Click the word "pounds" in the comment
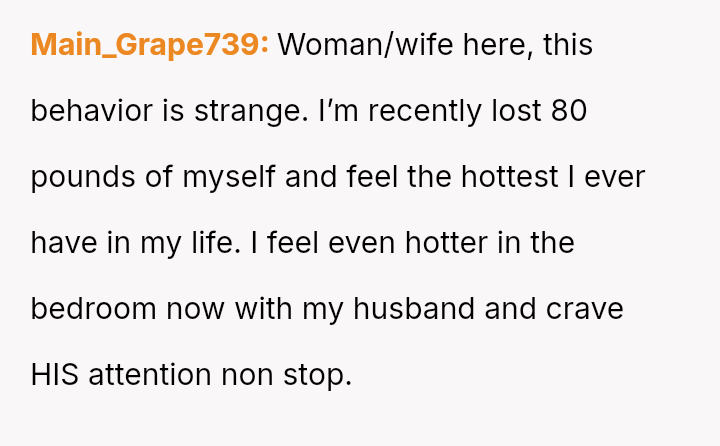This screenshot has width=720, height=446. click(x=77, y=177)
